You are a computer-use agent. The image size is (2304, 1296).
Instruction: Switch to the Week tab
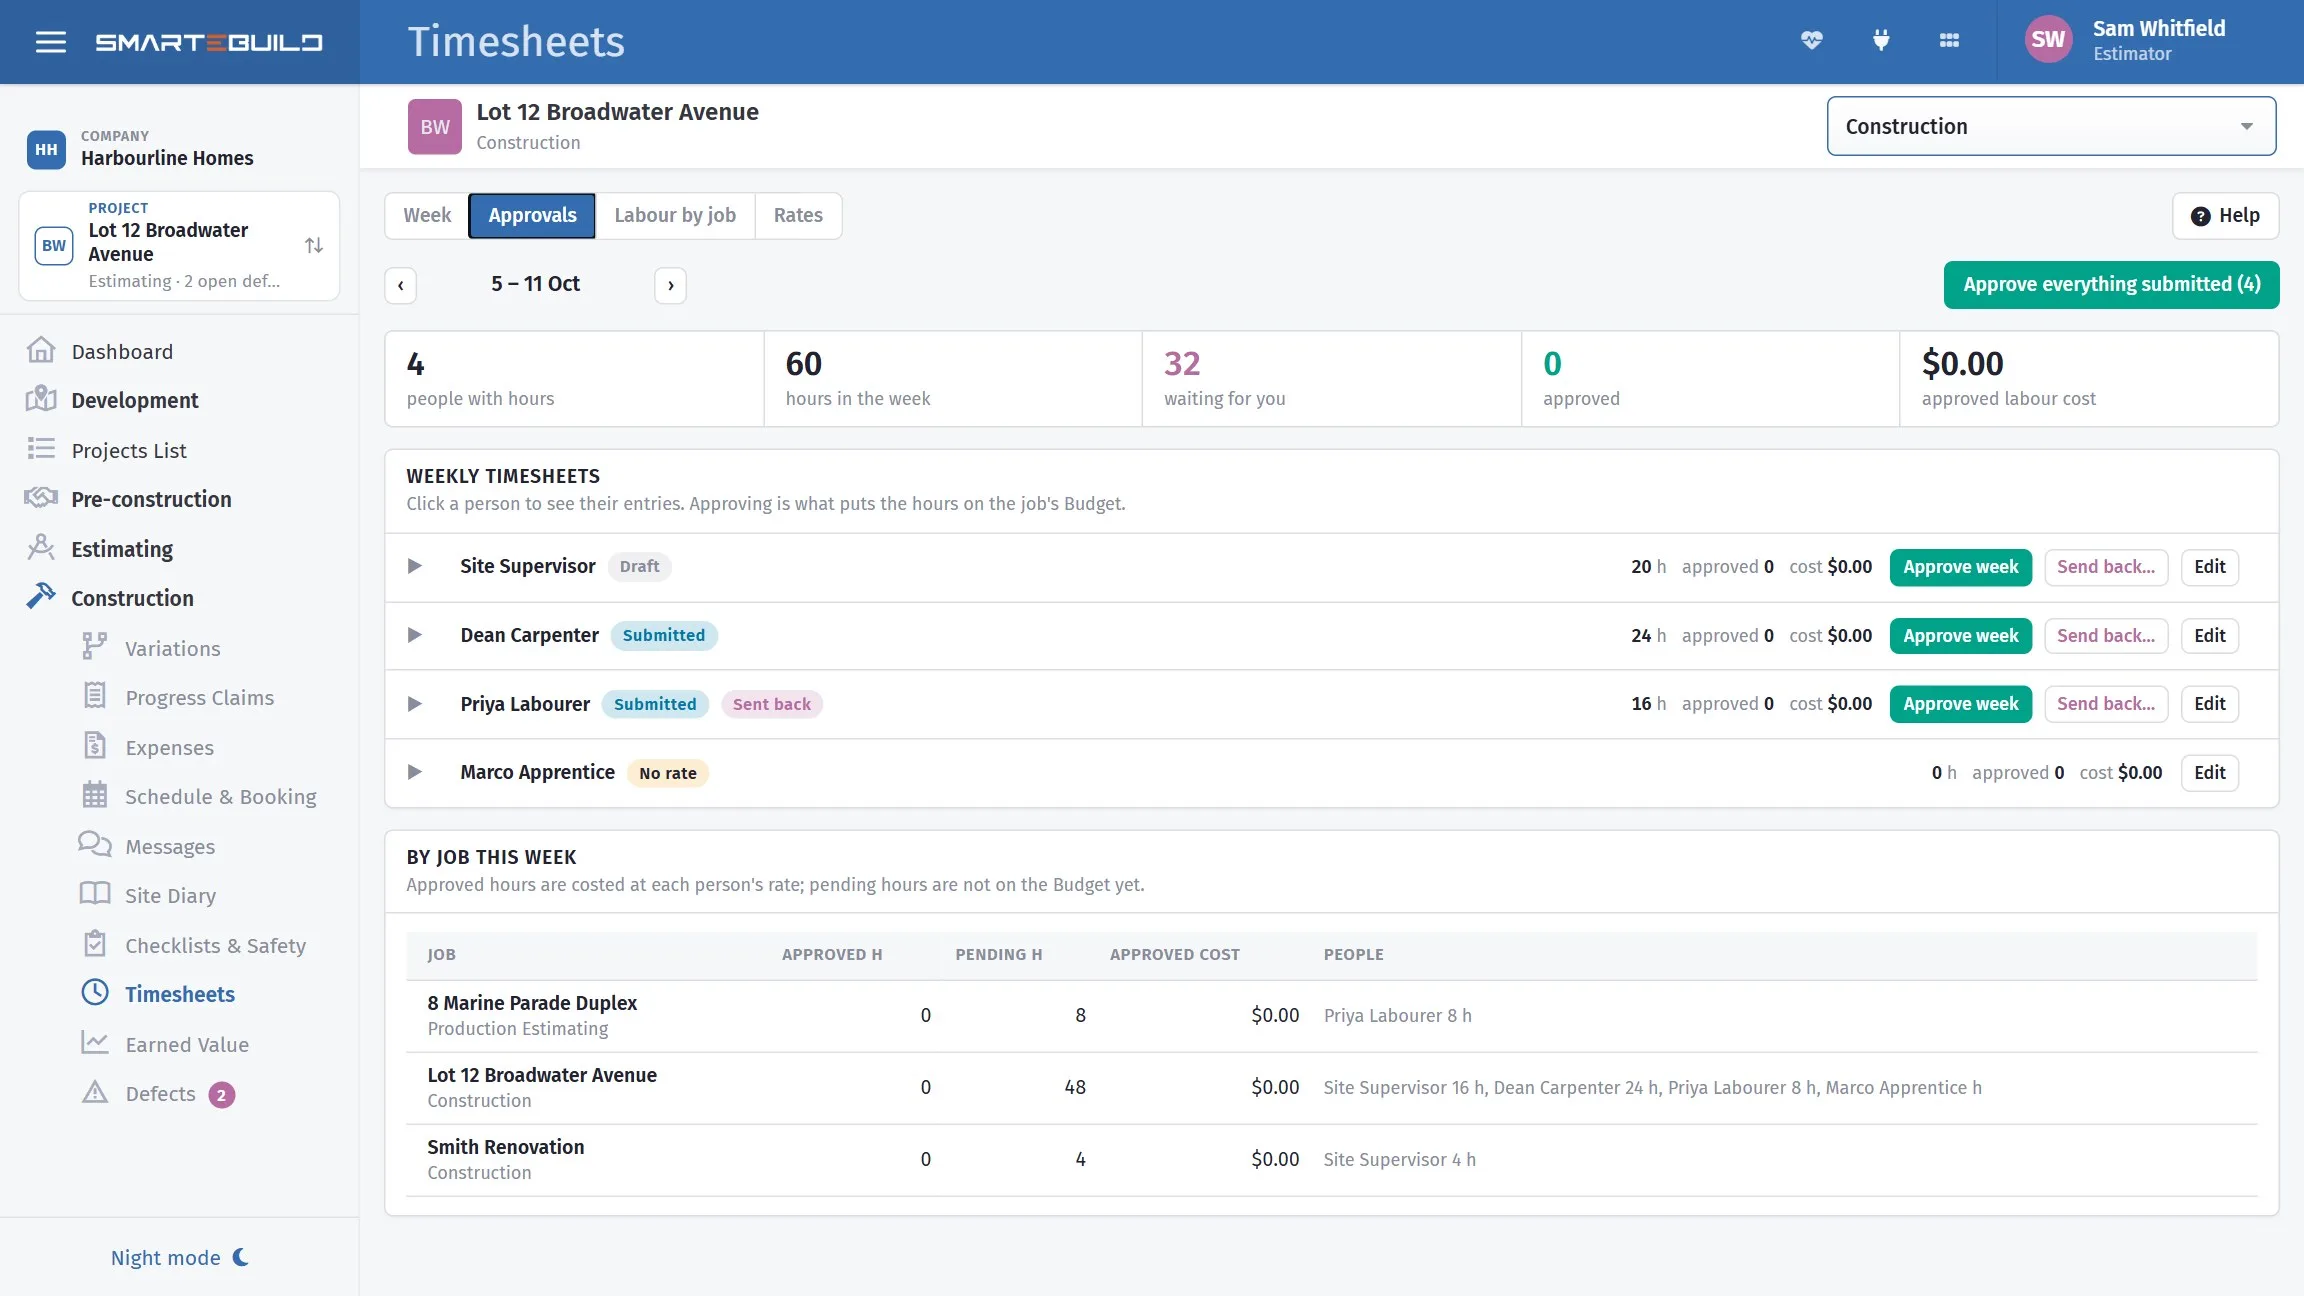pos(427,215)
